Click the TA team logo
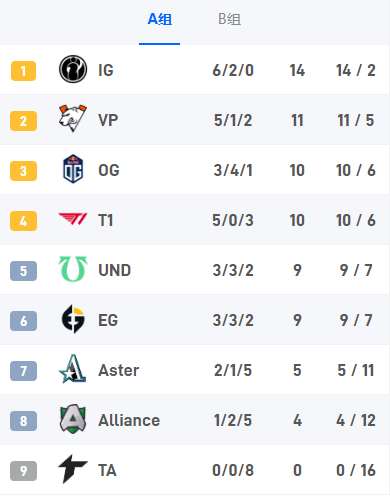Image resolution: width=390 pixels, height=496 pixels. pos(73,469)
